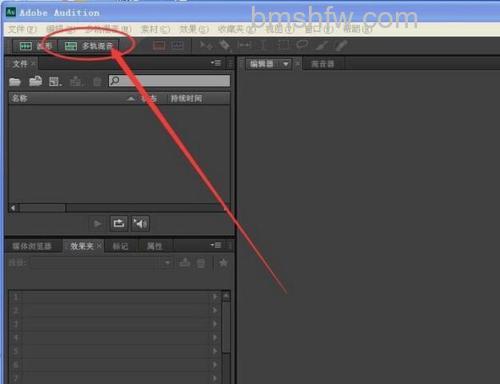Click the sort arrow in the files header
The width and height of the screenshot is (500, 384).
131,99
